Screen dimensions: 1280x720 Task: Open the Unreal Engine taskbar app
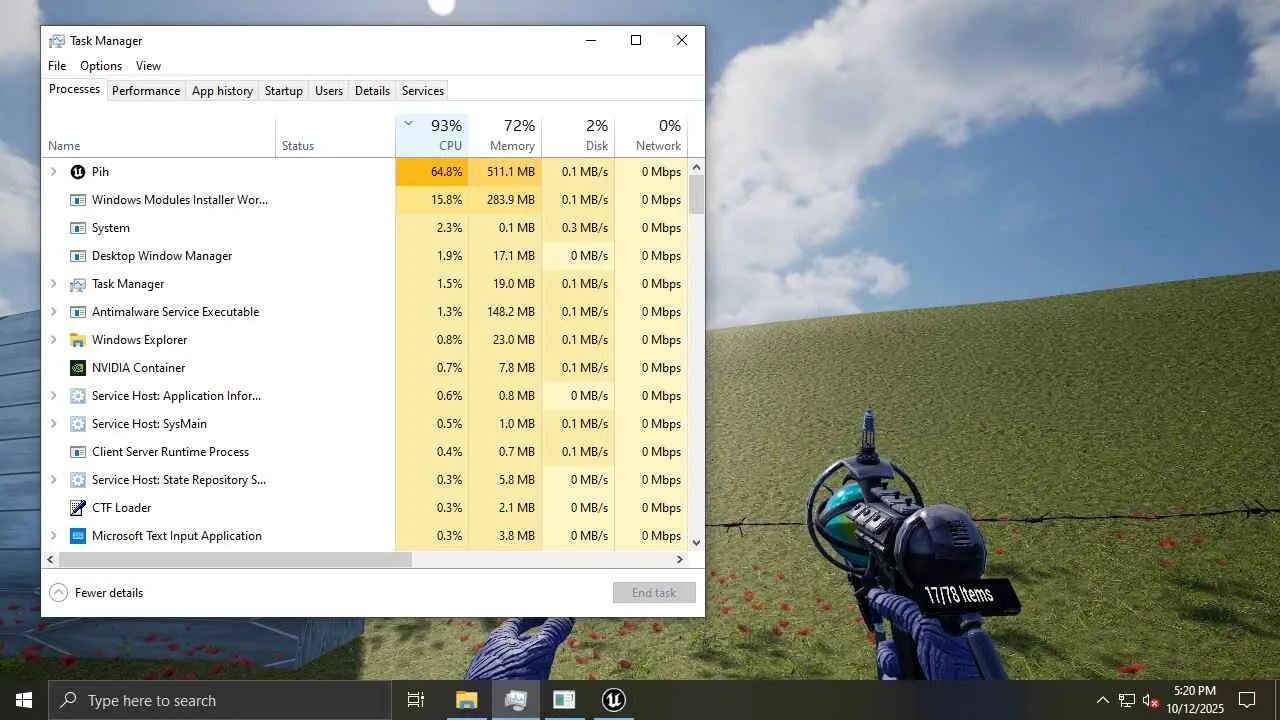[x=613, y=700]
